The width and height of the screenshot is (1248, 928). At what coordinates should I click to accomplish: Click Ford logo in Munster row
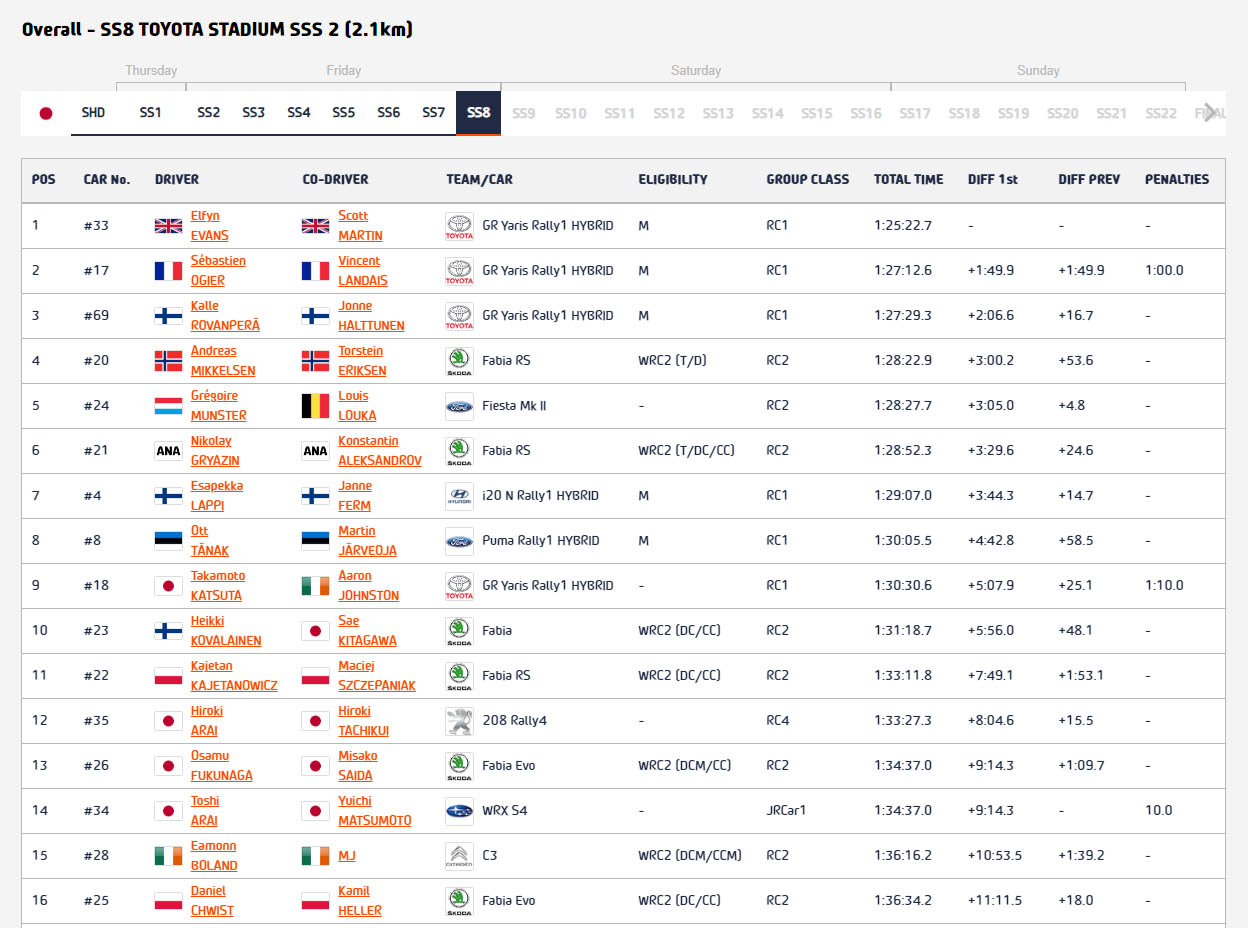point(459,406)
